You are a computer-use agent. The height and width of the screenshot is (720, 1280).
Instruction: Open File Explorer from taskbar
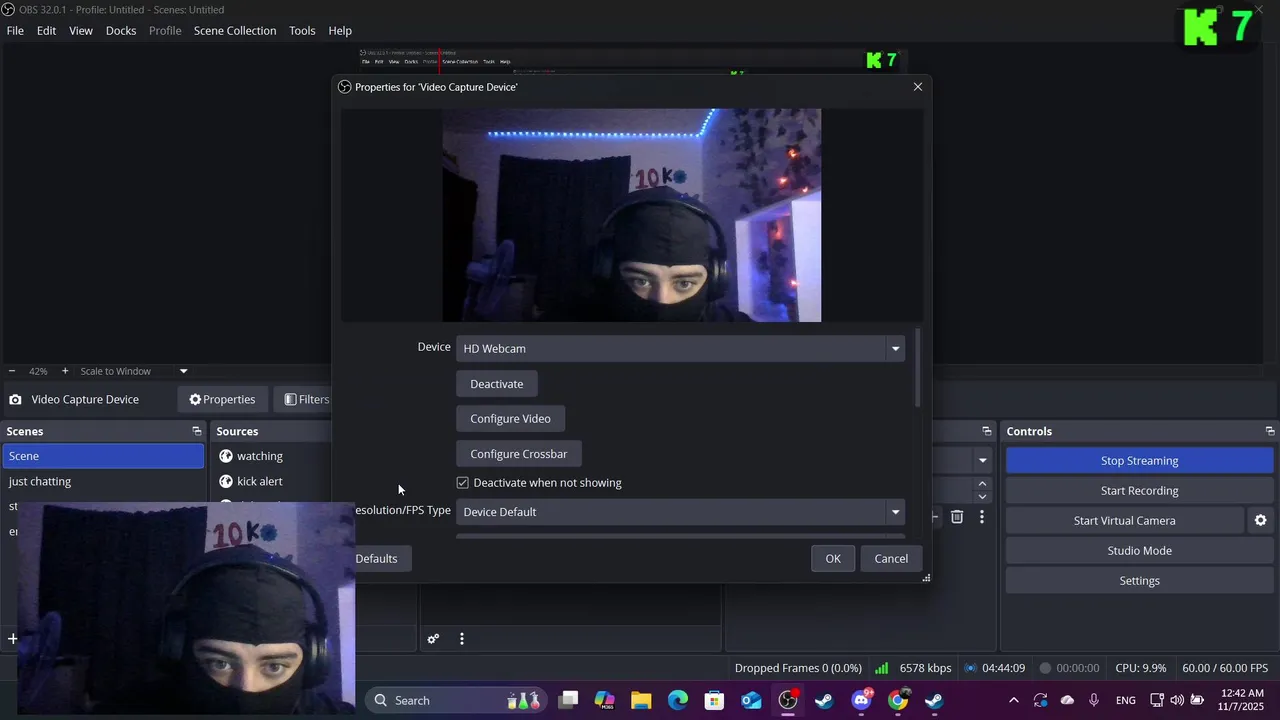pyautogui.click(x=641, y=700)
